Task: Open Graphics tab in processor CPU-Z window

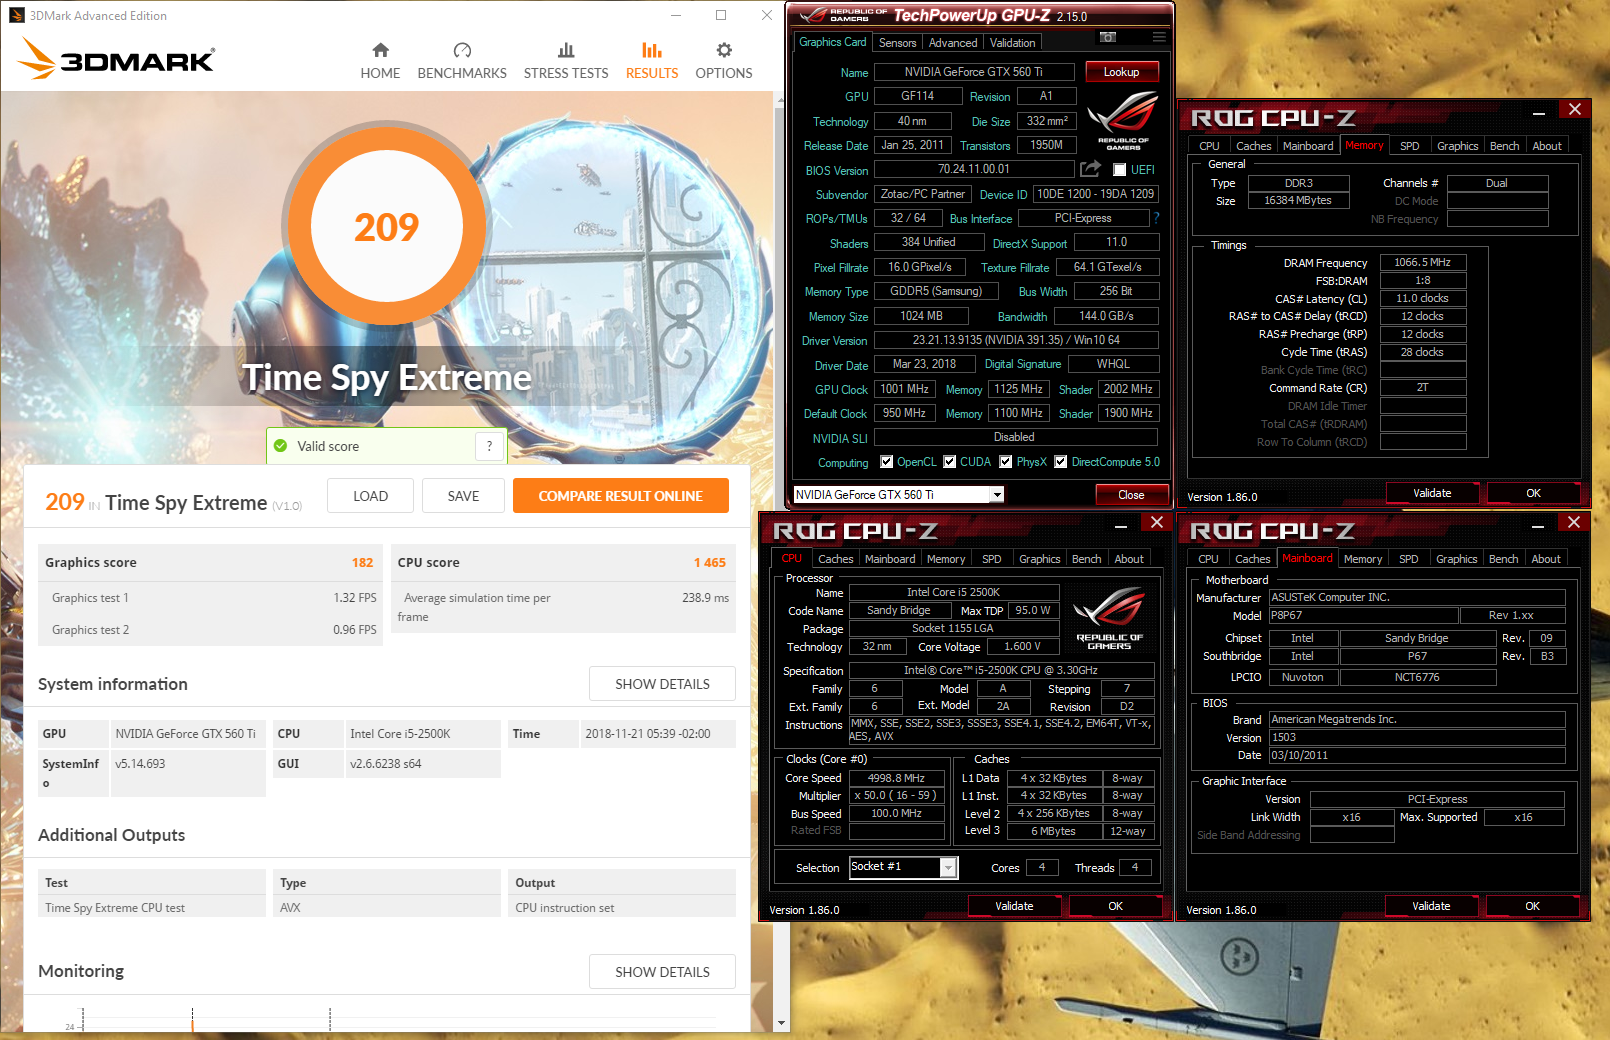Action: pyautogui.click(x=1040, y=559)
